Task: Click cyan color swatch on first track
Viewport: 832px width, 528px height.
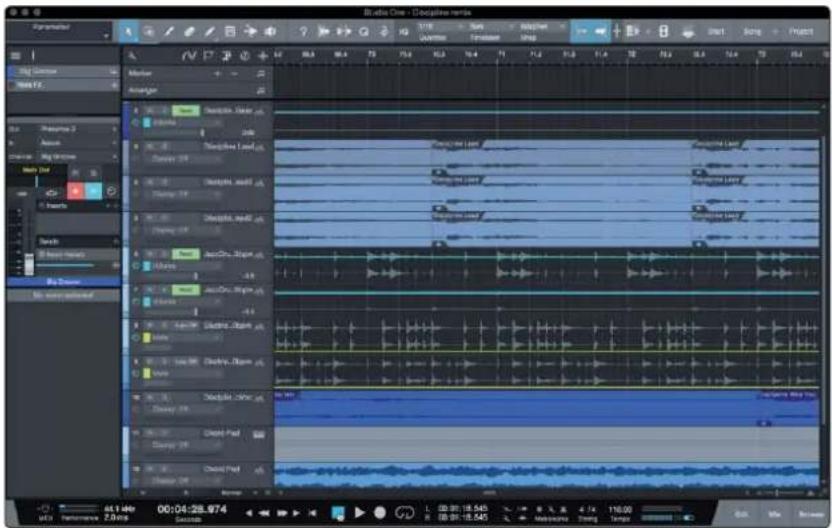Action: tap(147, 123)
